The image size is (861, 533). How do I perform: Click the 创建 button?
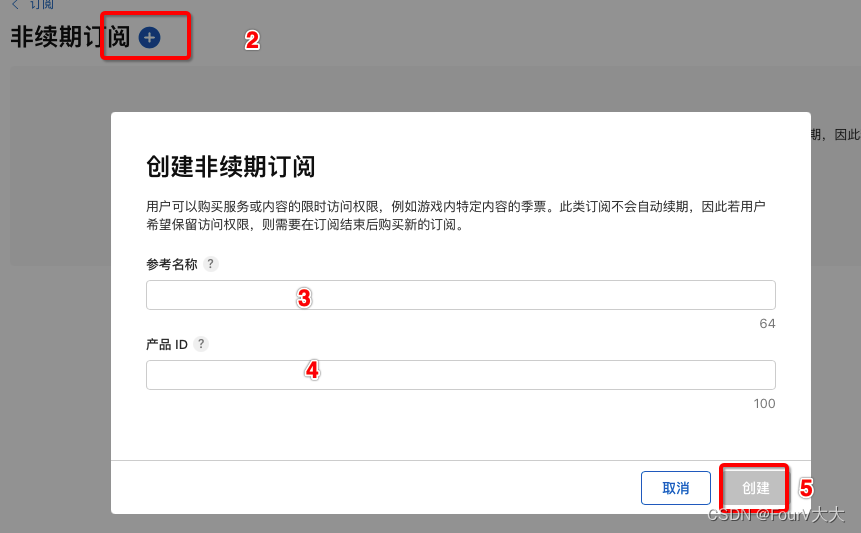[x=755, y=488]
